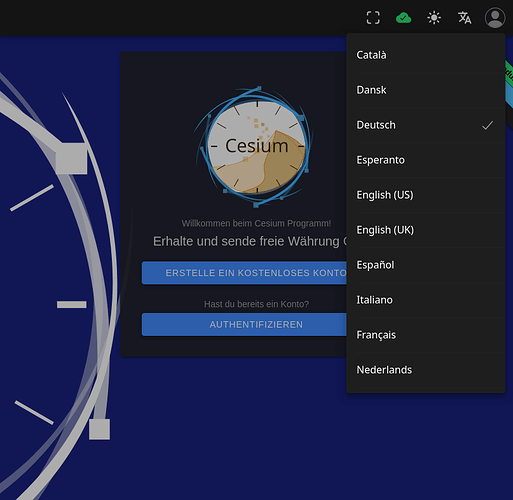Click the Cesium clock logo
The height and width of the screenshot is (500, 513).
256,147
